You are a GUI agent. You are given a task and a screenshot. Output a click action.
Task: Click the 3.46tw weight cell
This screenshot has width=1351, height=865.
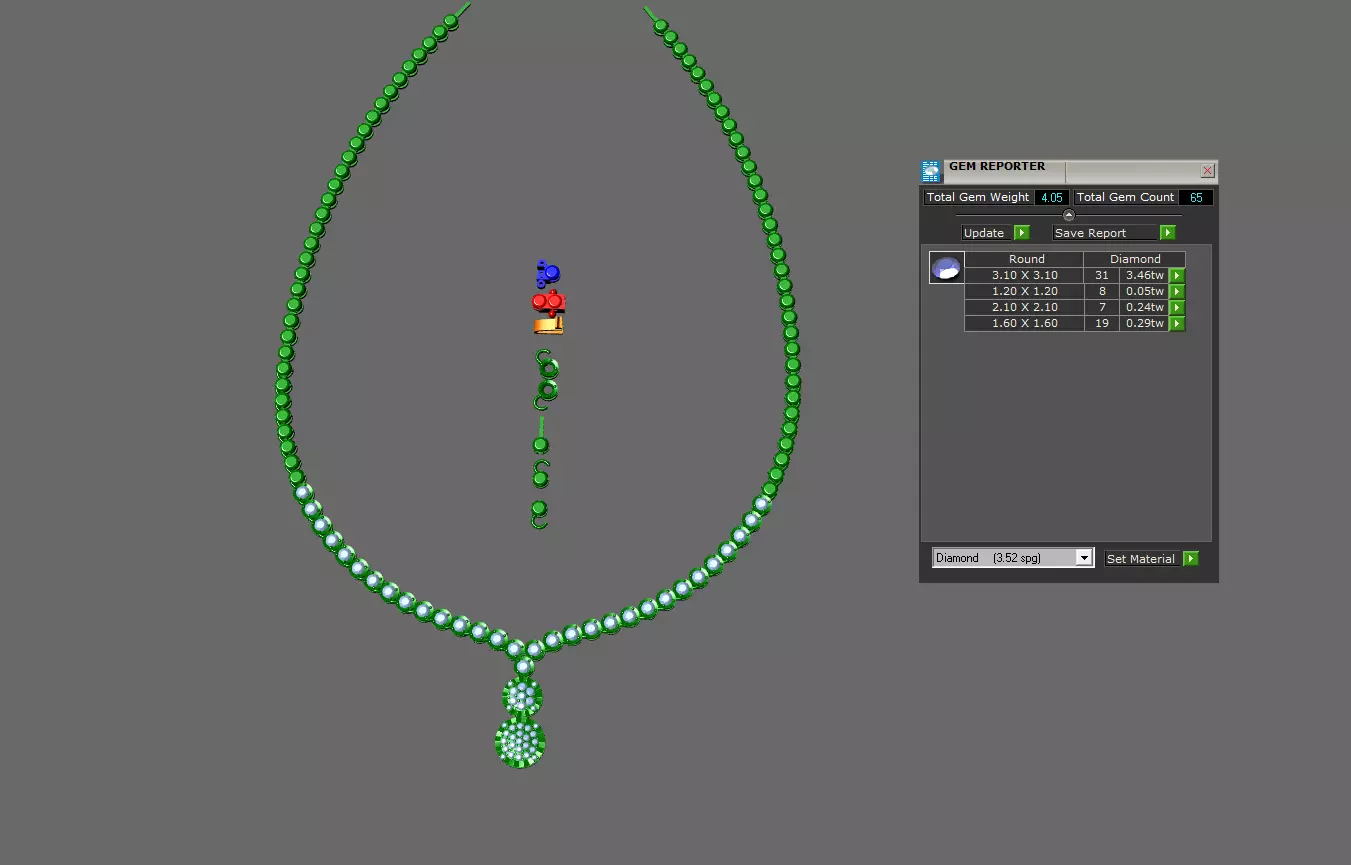[1144, 275]
